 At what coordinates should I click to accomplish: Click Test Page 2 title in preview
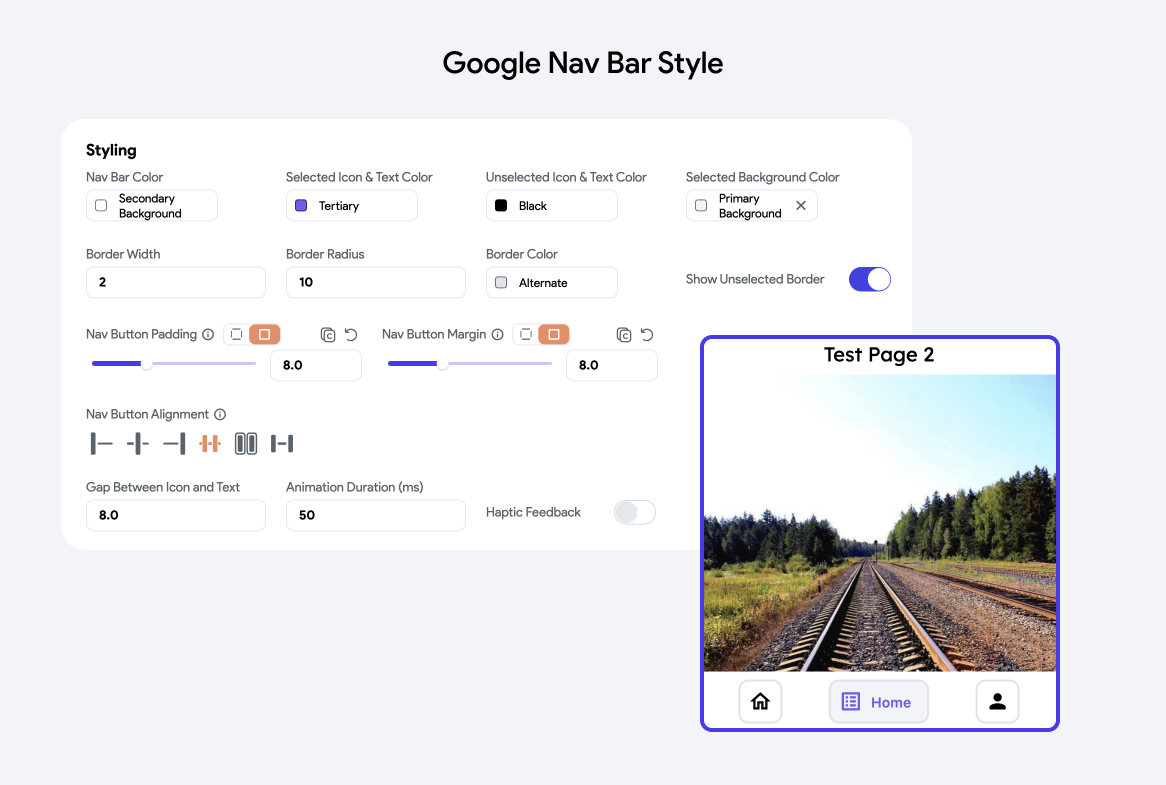(879, 355)
